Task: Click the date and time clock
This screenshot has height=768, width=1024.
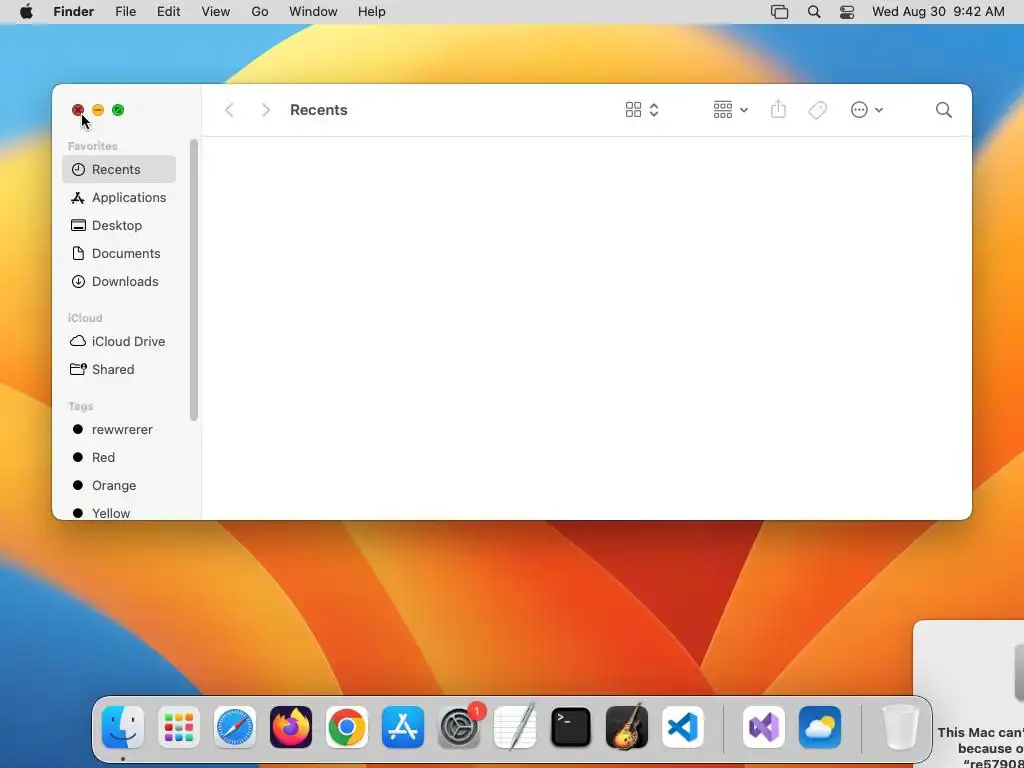Action: 938,12
